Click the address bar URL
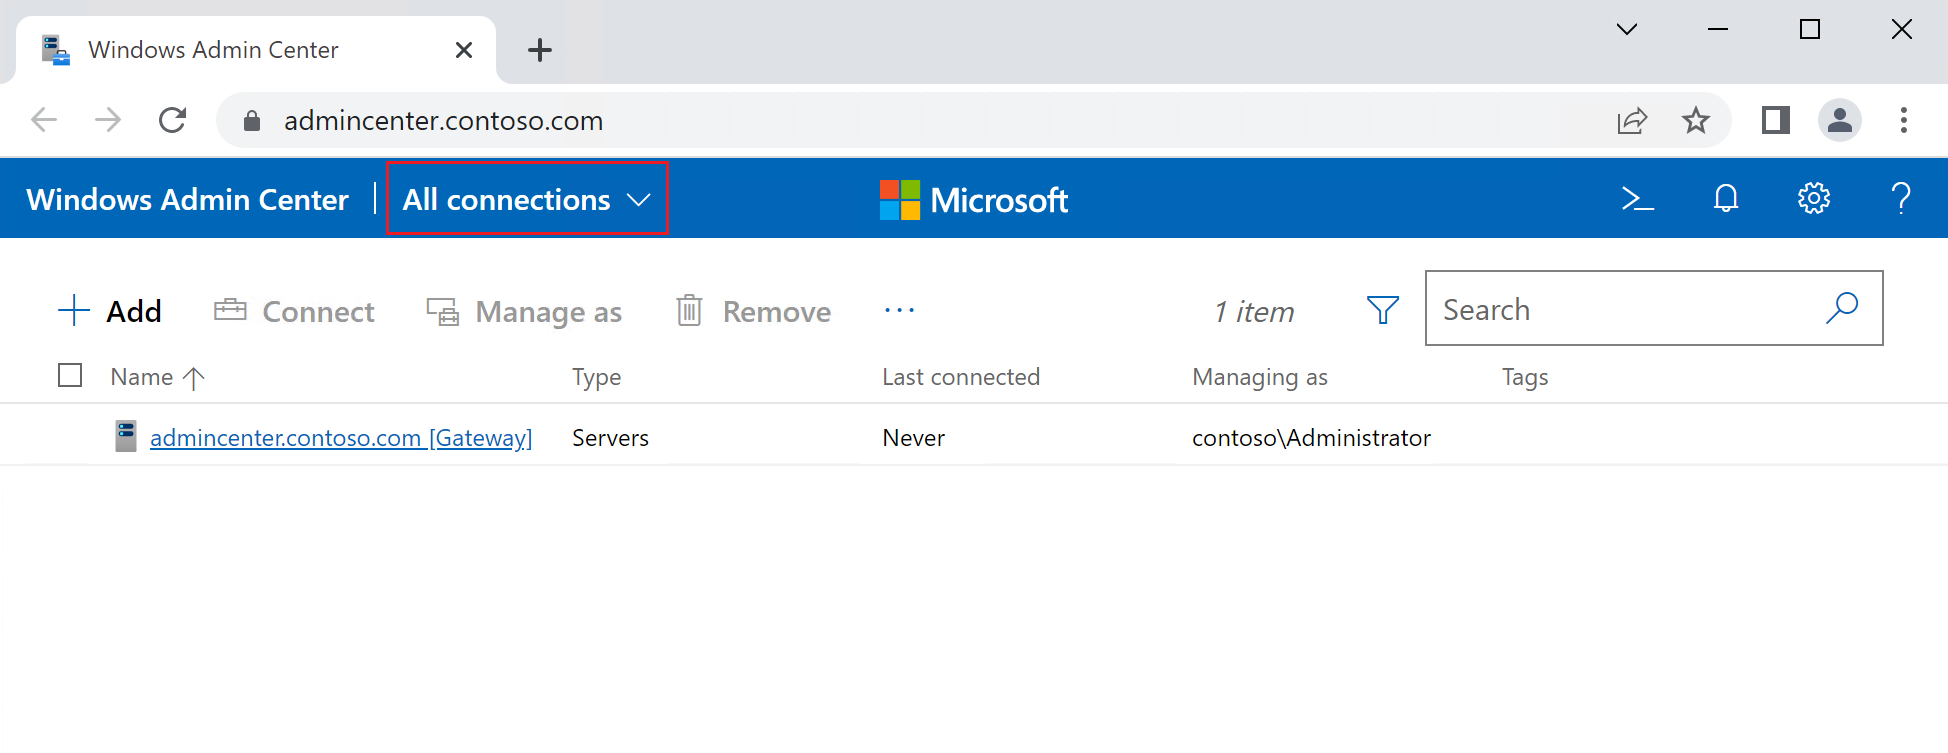The image size is (1948, 753). [x=444, y=121]
